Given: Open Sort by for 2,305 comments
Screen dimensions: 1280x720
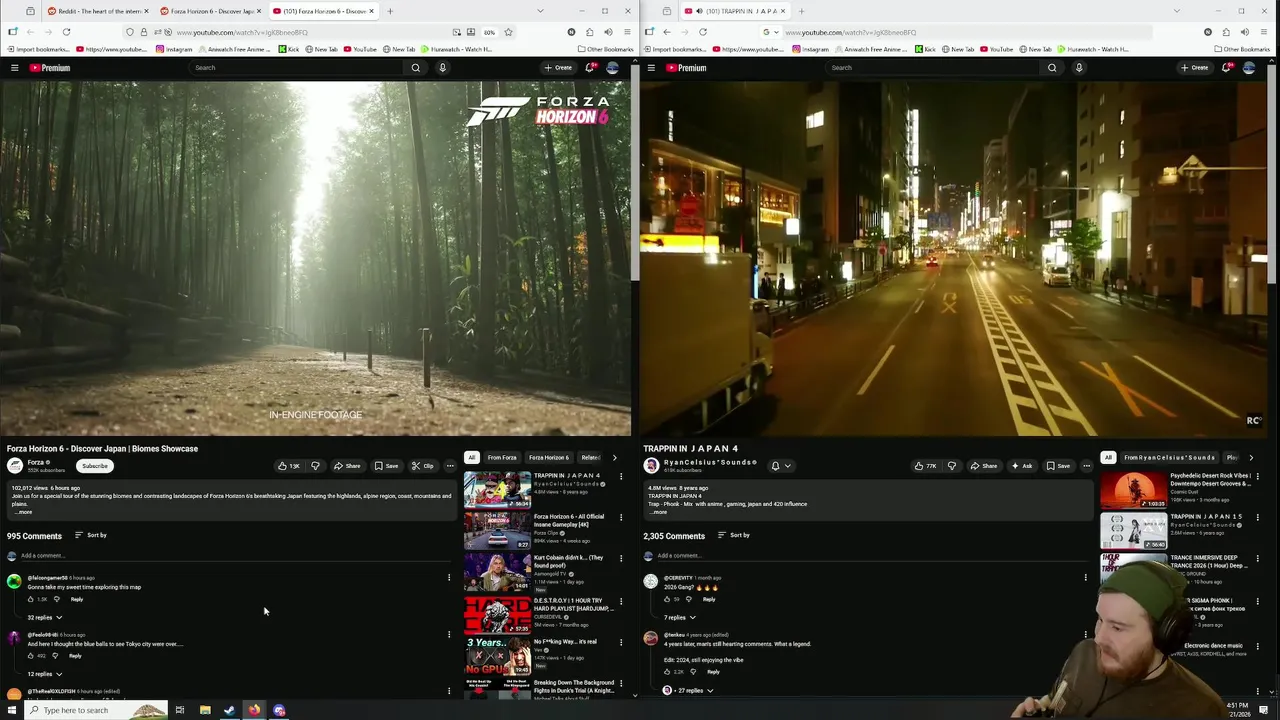Looking at the screenshot, I should pyautogui.click(x=733, y=535).
